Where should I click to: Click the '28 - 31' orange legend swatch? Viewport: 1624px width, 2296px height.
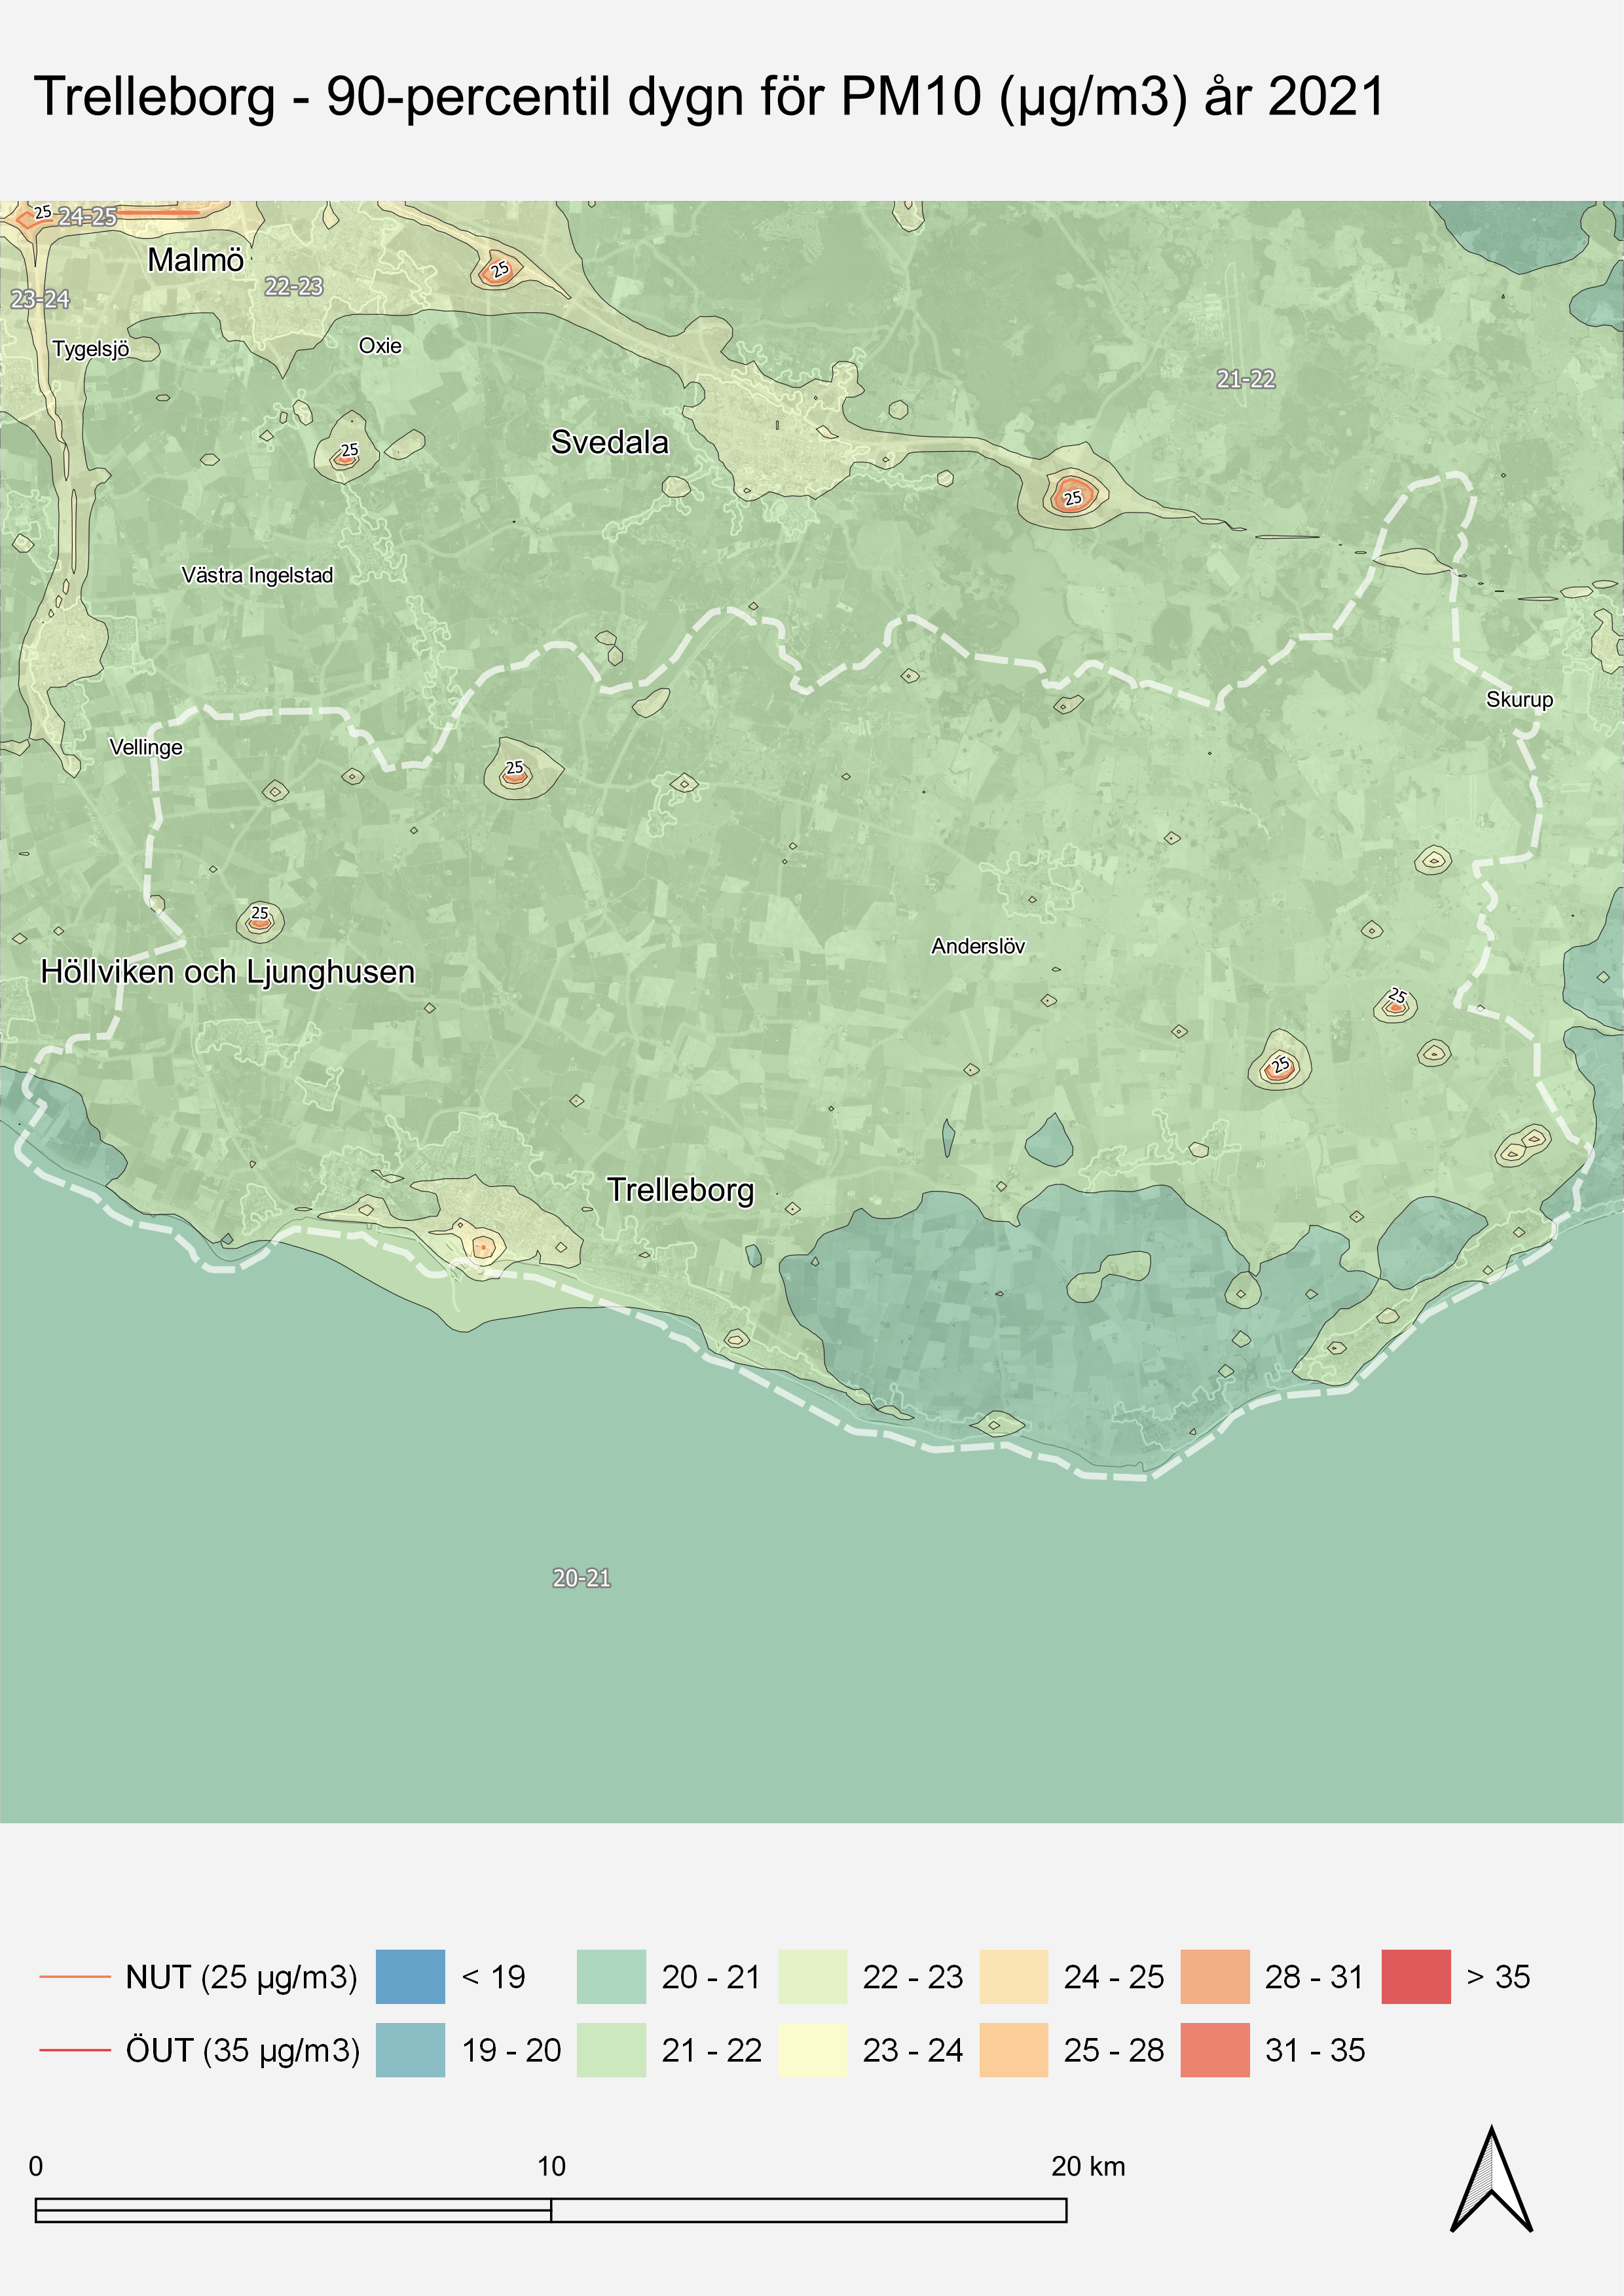coord(1214,1976)
